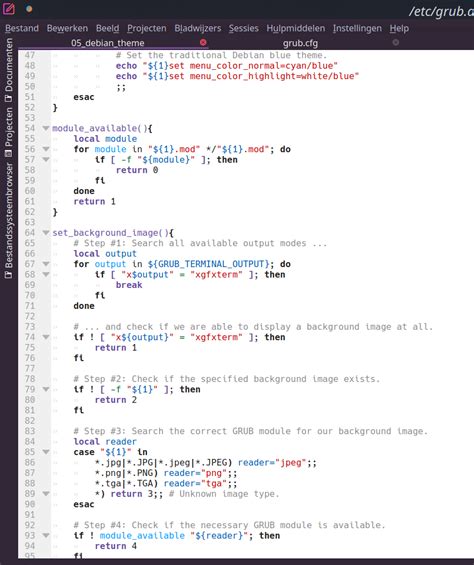The height and width of the screenshot is (565, 474).
Task: Open the Instellingen menu
Action: [x=357, y=28]
